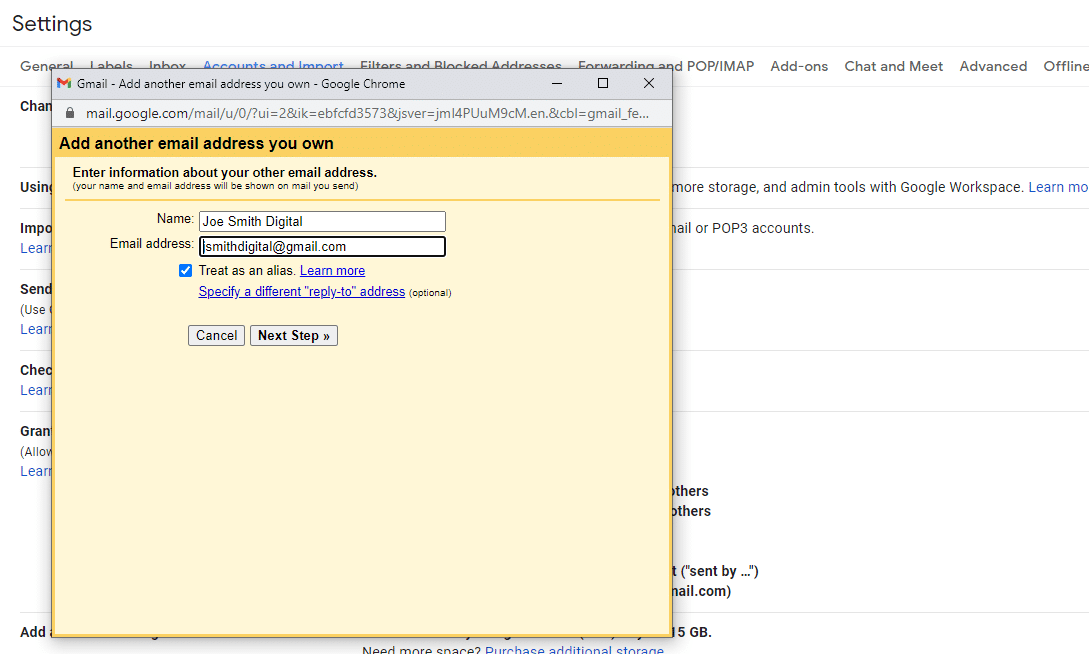Toggle the Treat as an alias checkbox
Screen dimensions: 1089x654
coord(185,271)
